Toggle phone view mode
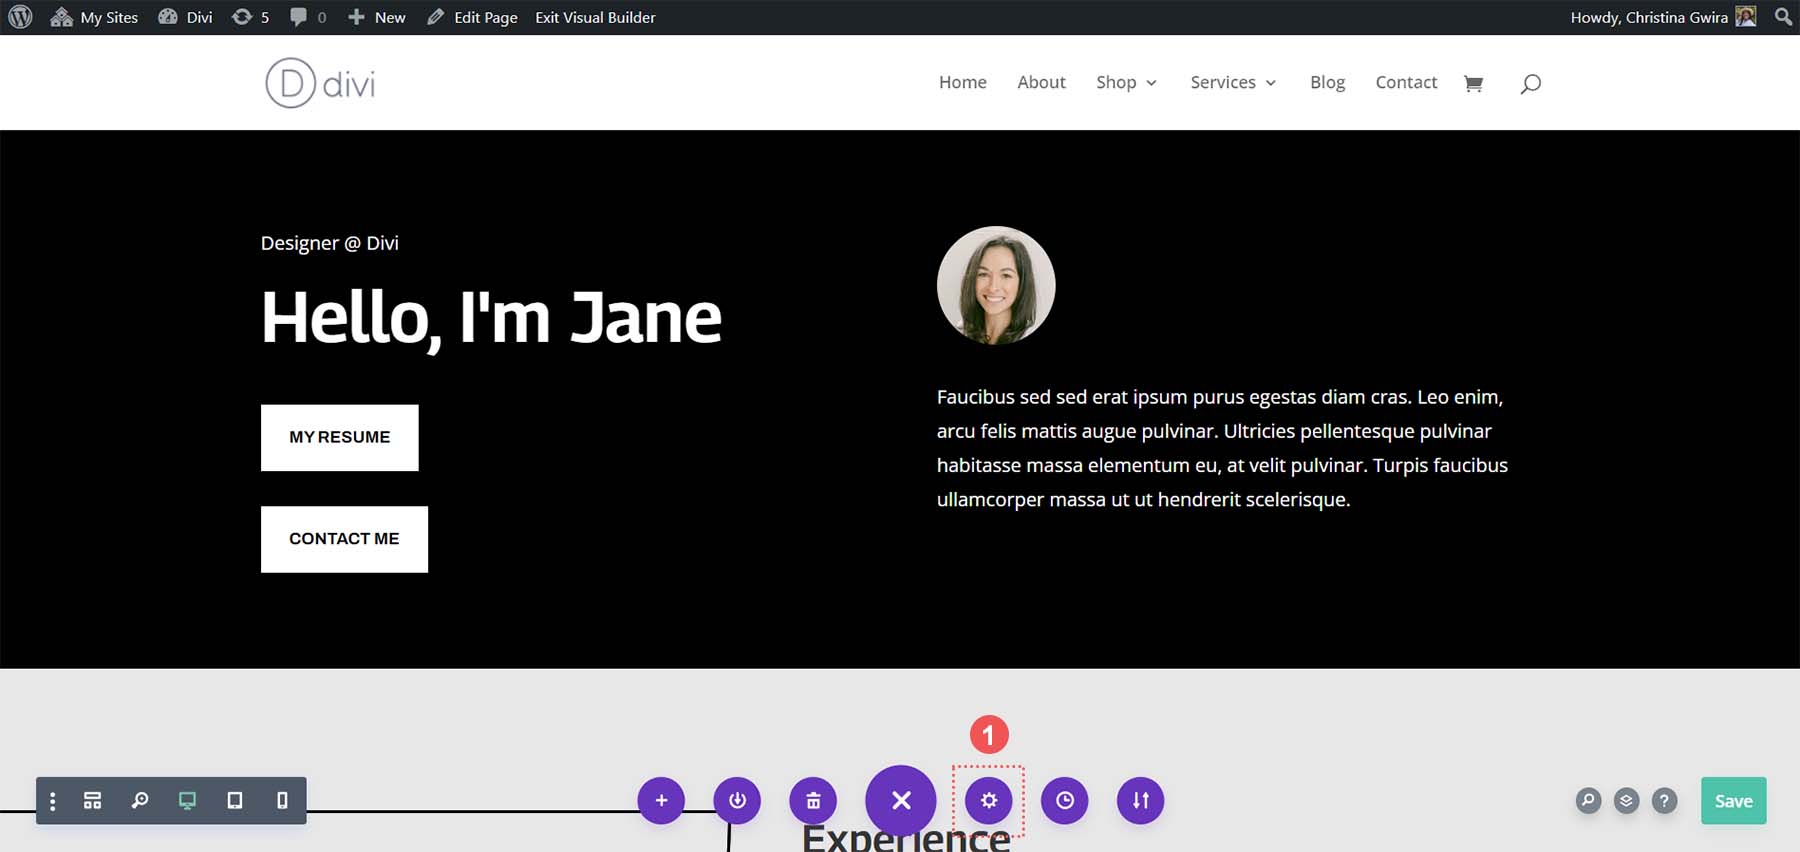This screenshot has height=852, width=1800. [282, 801]
